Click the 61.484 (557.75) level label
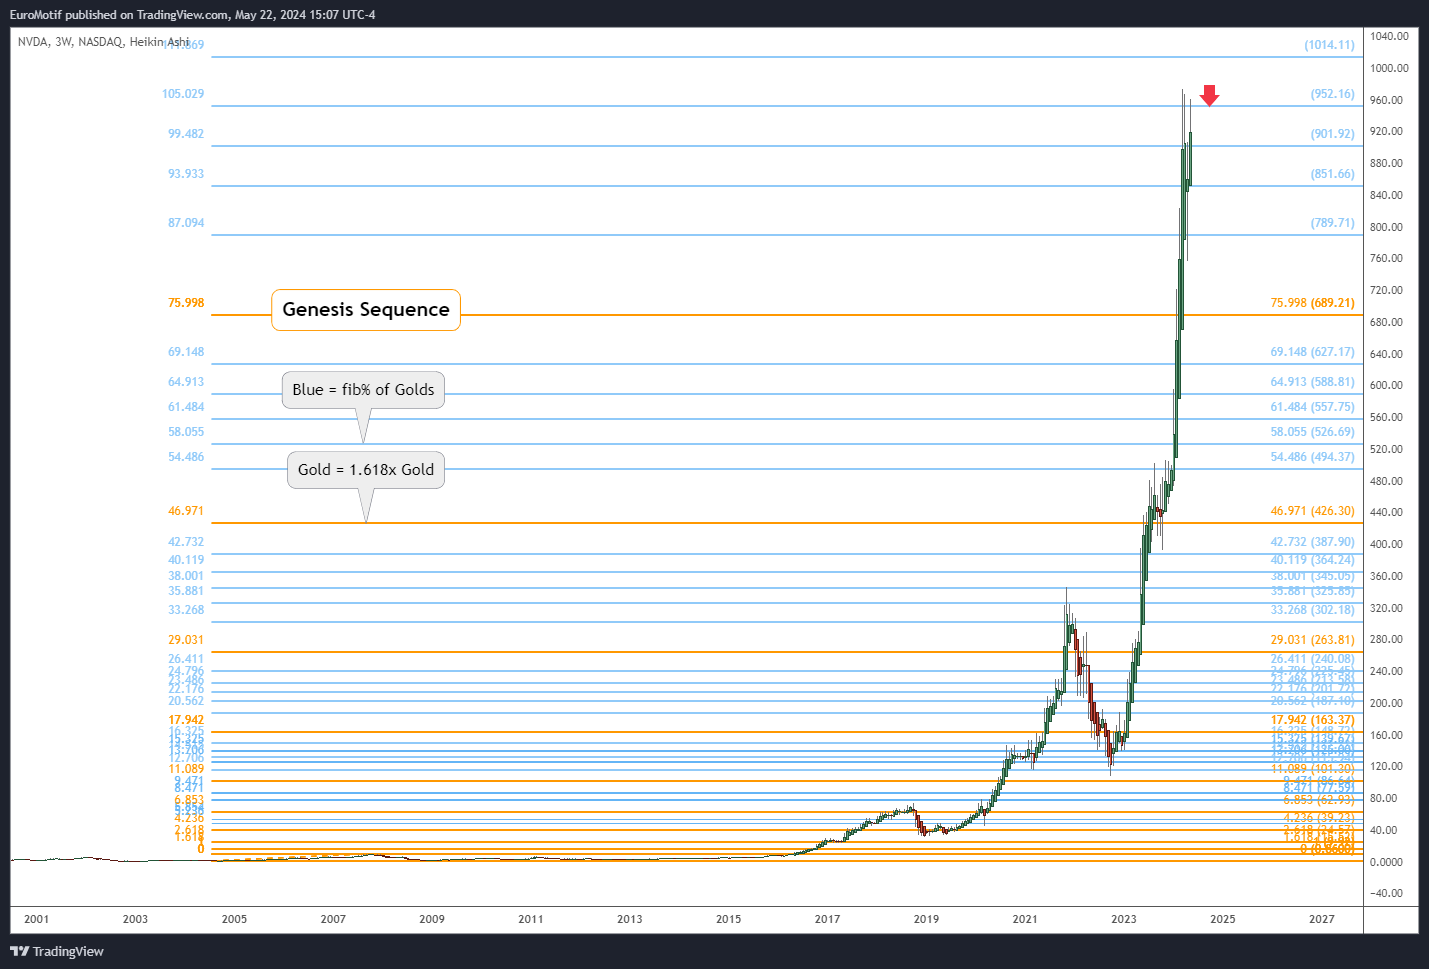 pyautogui.click(x=1313, y=407)
